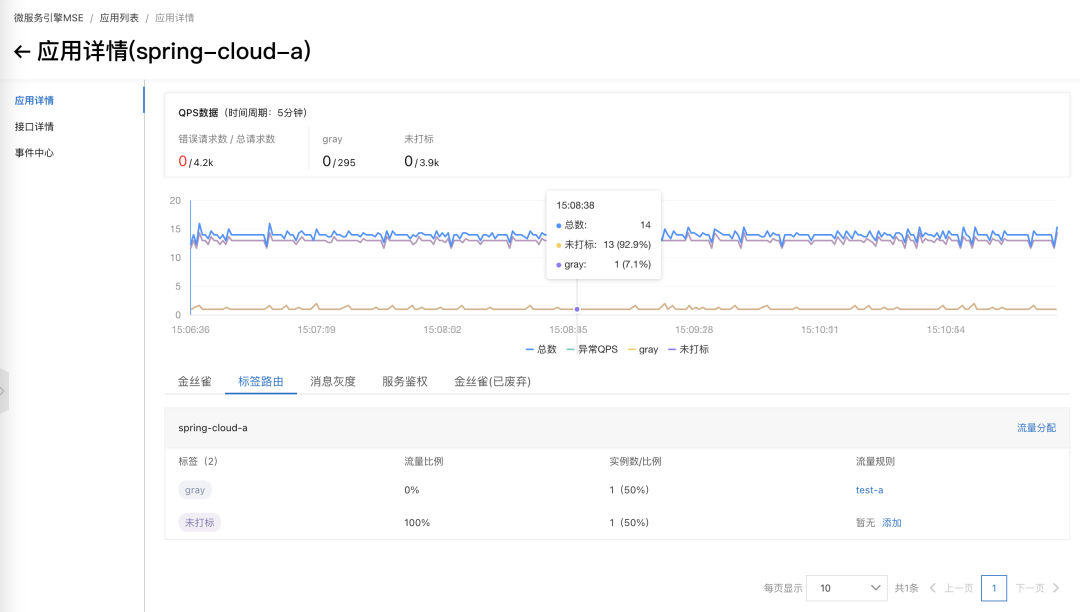This screenshot has width=1080, height=612.
Task: Go to 上一页 previous page
Action: coord(951,588)
